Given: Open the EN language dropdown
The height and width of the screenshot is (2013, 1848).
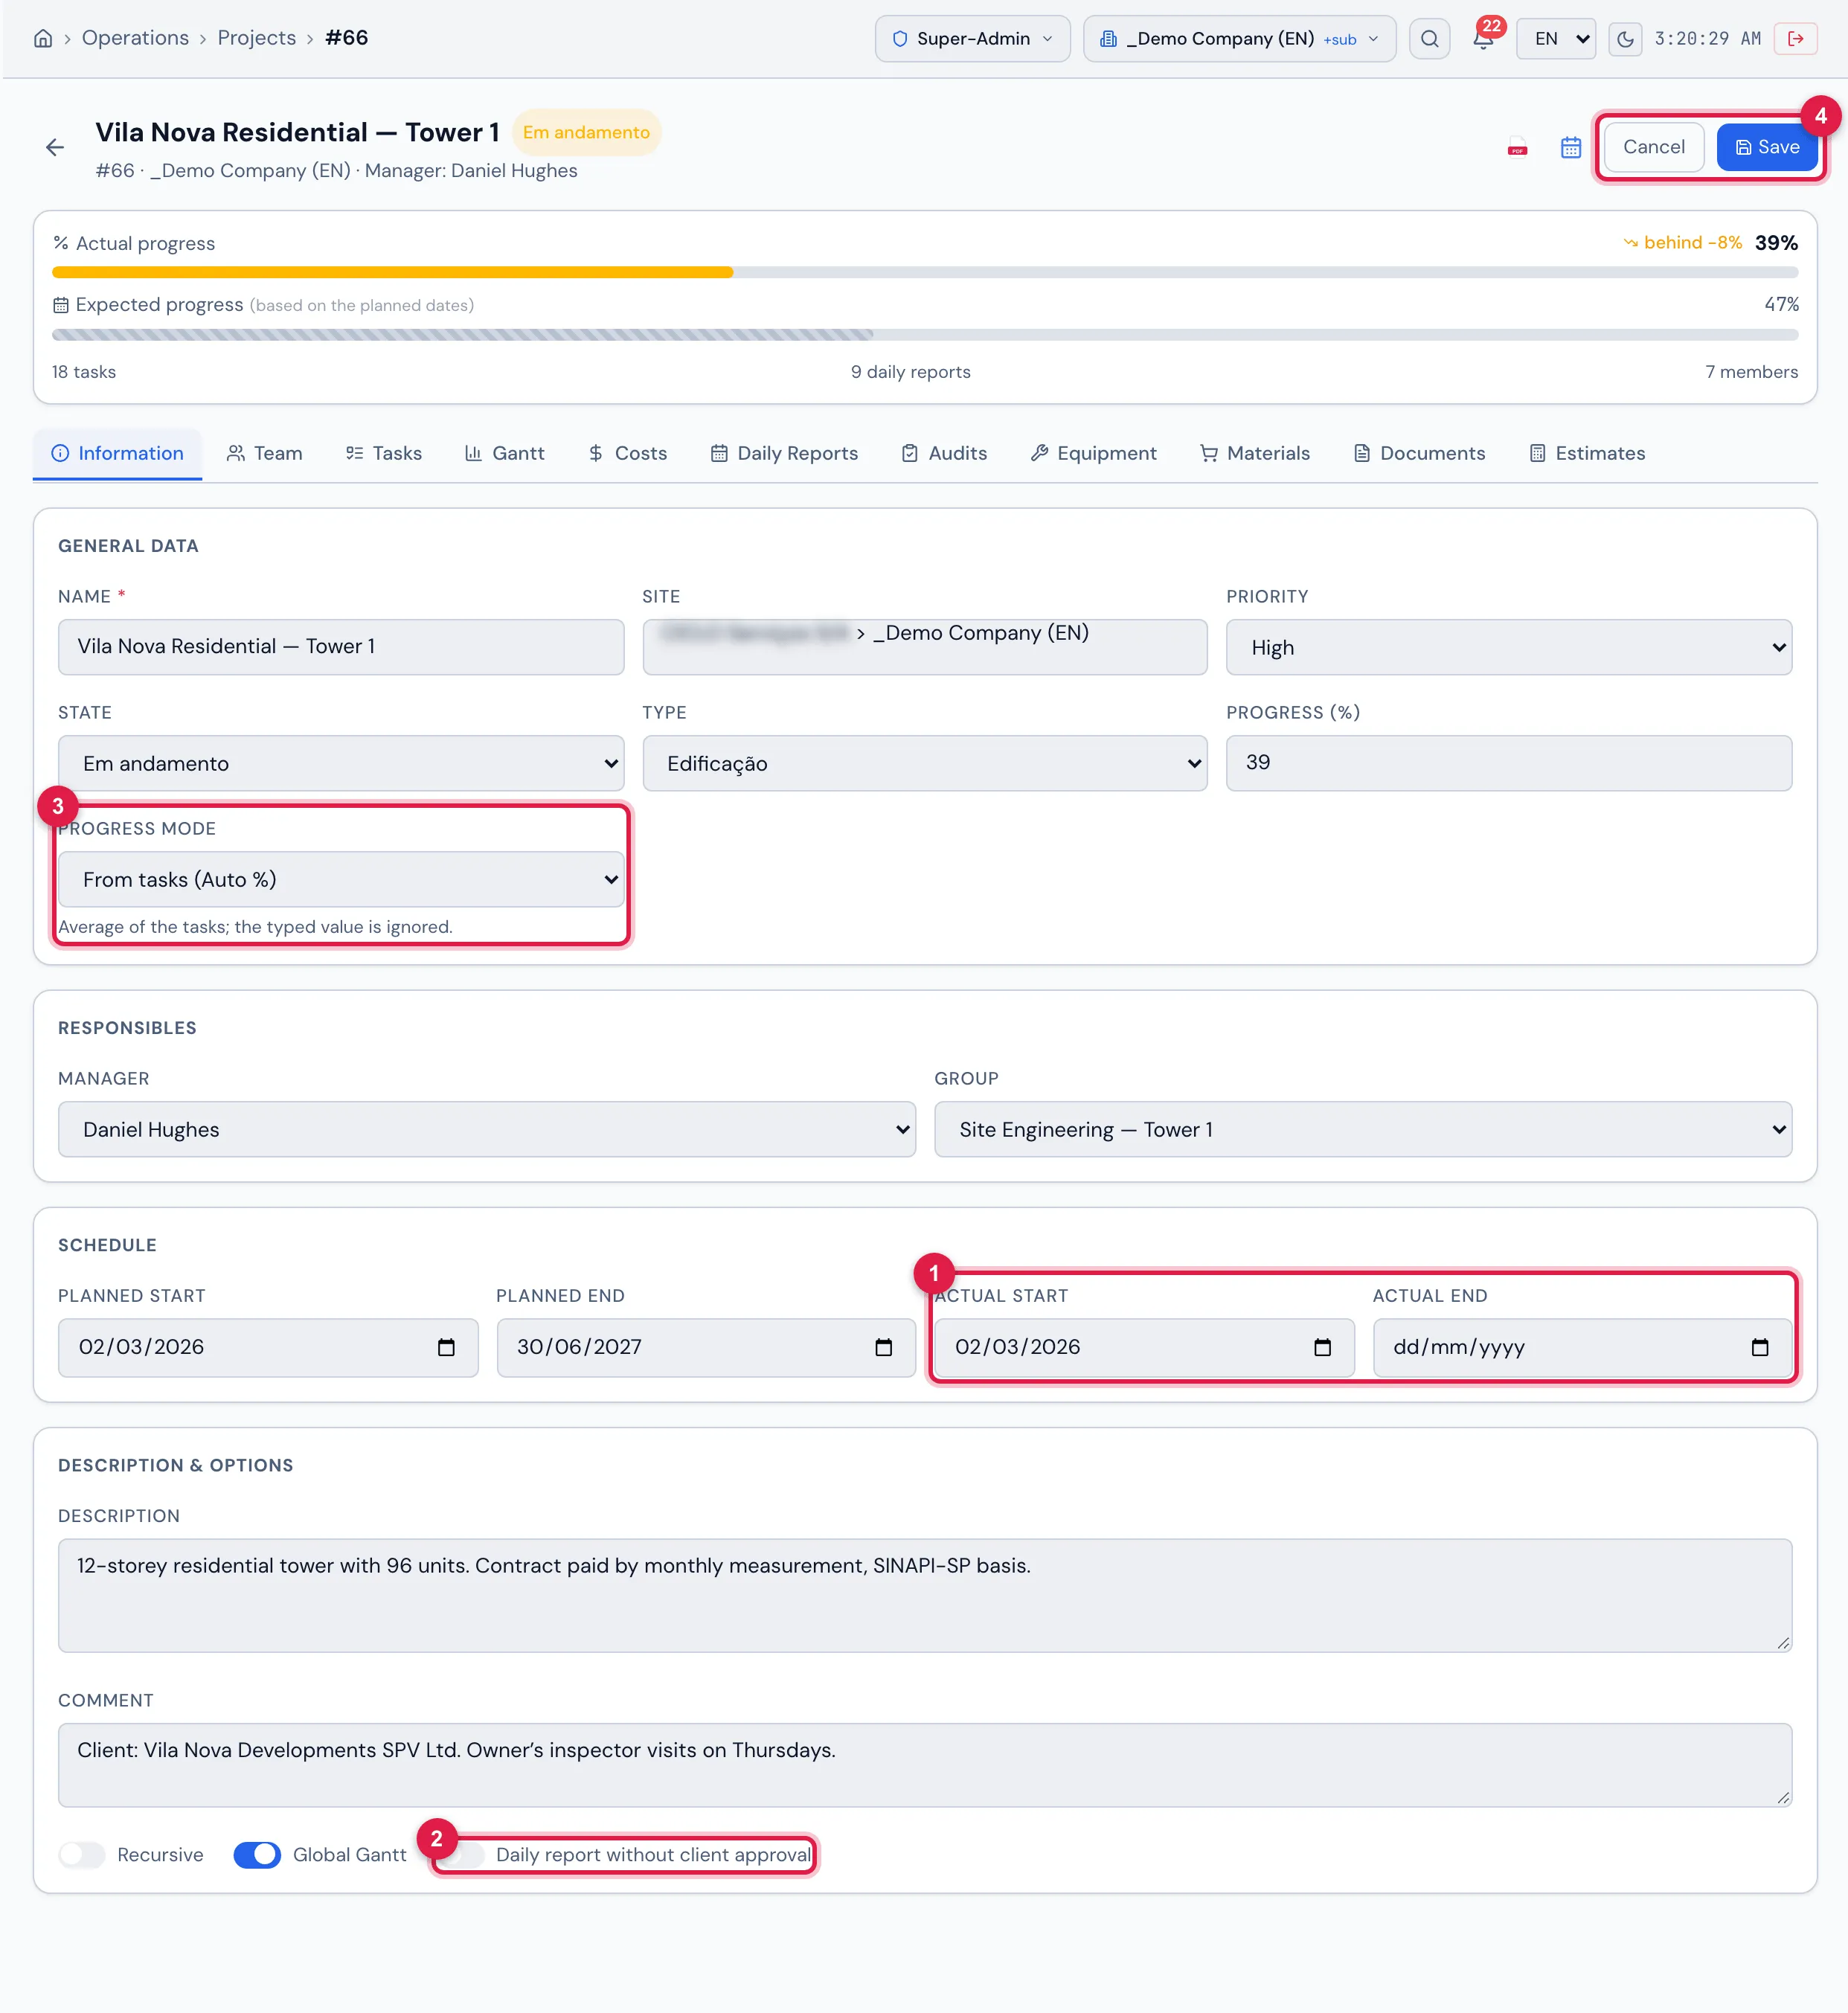Looking at the screenshot, I should [1555, 39].
